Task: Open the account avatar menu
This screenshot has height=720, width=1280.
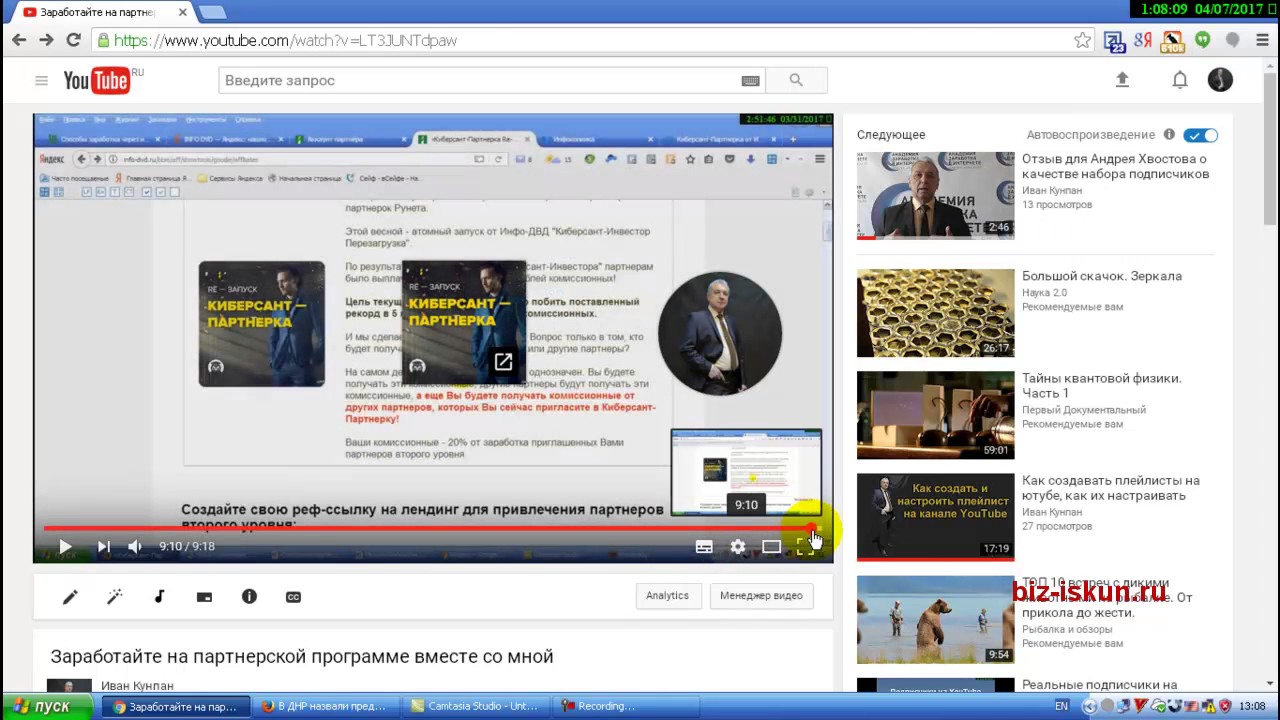Action: click(1220, 80)
